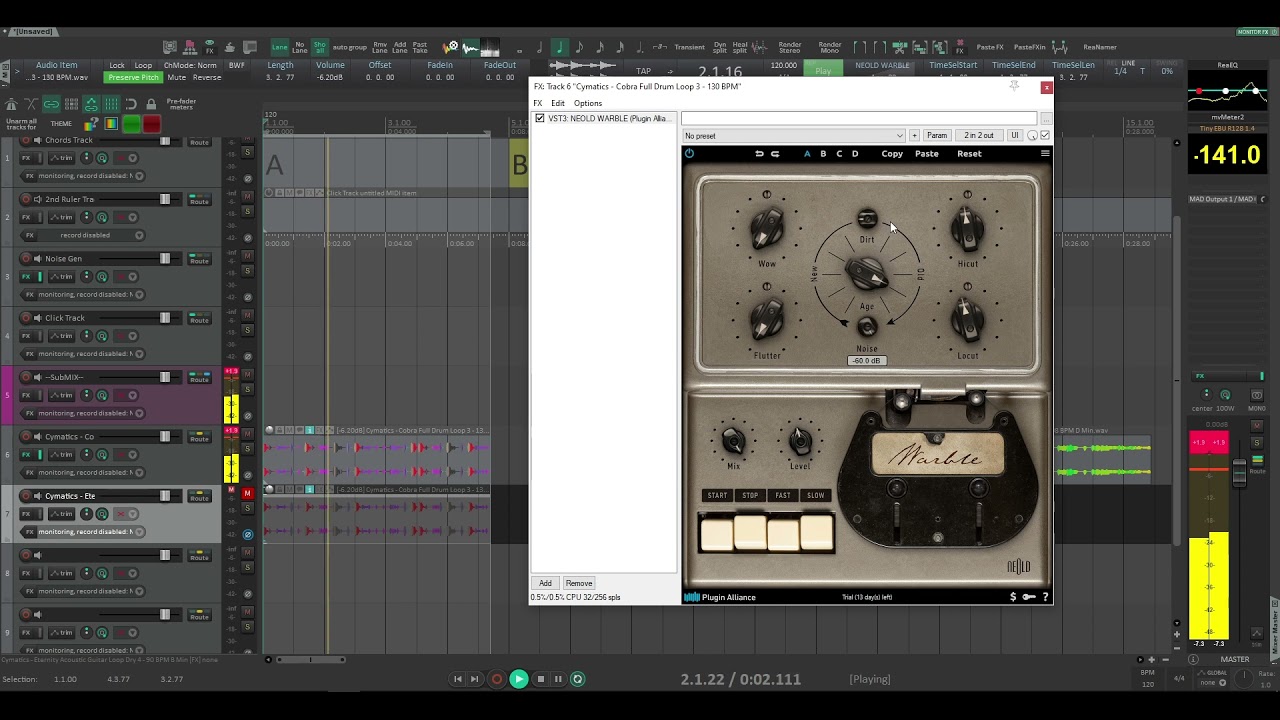The height and width of the screenshot is (720, 1280).
Task: Click the auto-crossfade icon in toolbar
Action: (31, 104)
